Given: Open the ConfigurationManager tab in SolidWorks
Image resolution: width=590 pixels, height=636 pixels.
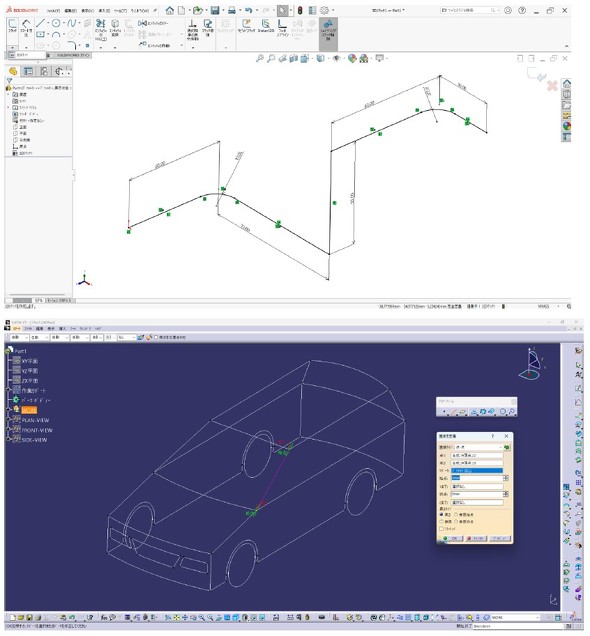Looking at the screenshot, I should point(43,71).
